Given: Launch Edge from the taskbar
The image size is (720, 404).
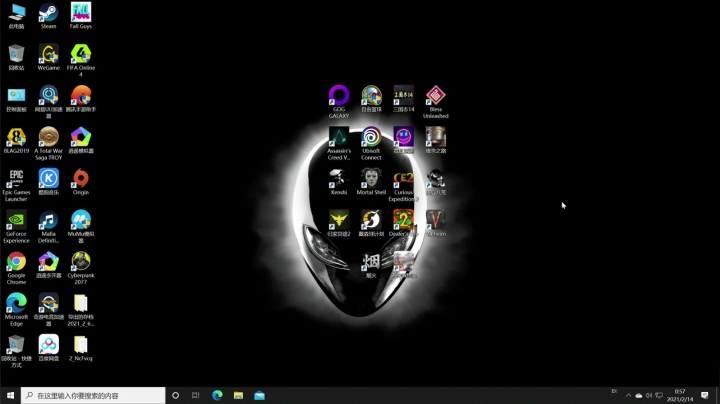Looking at the screenshot, I should (x=217, y=395).
